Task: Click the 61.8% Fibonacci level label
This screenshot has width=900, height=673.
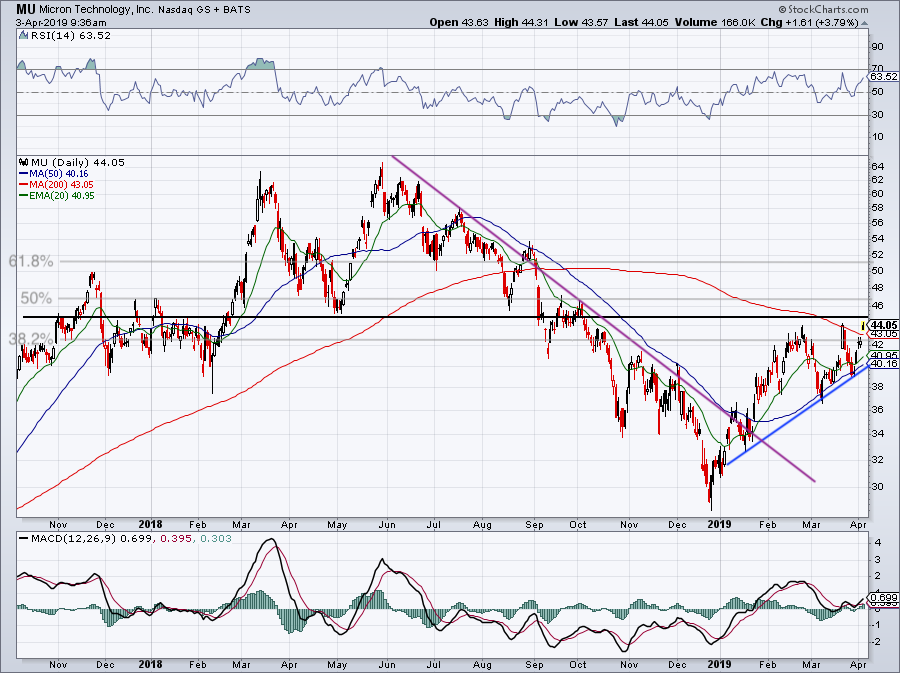Action: pyautogui.click(x=30, y=262)
